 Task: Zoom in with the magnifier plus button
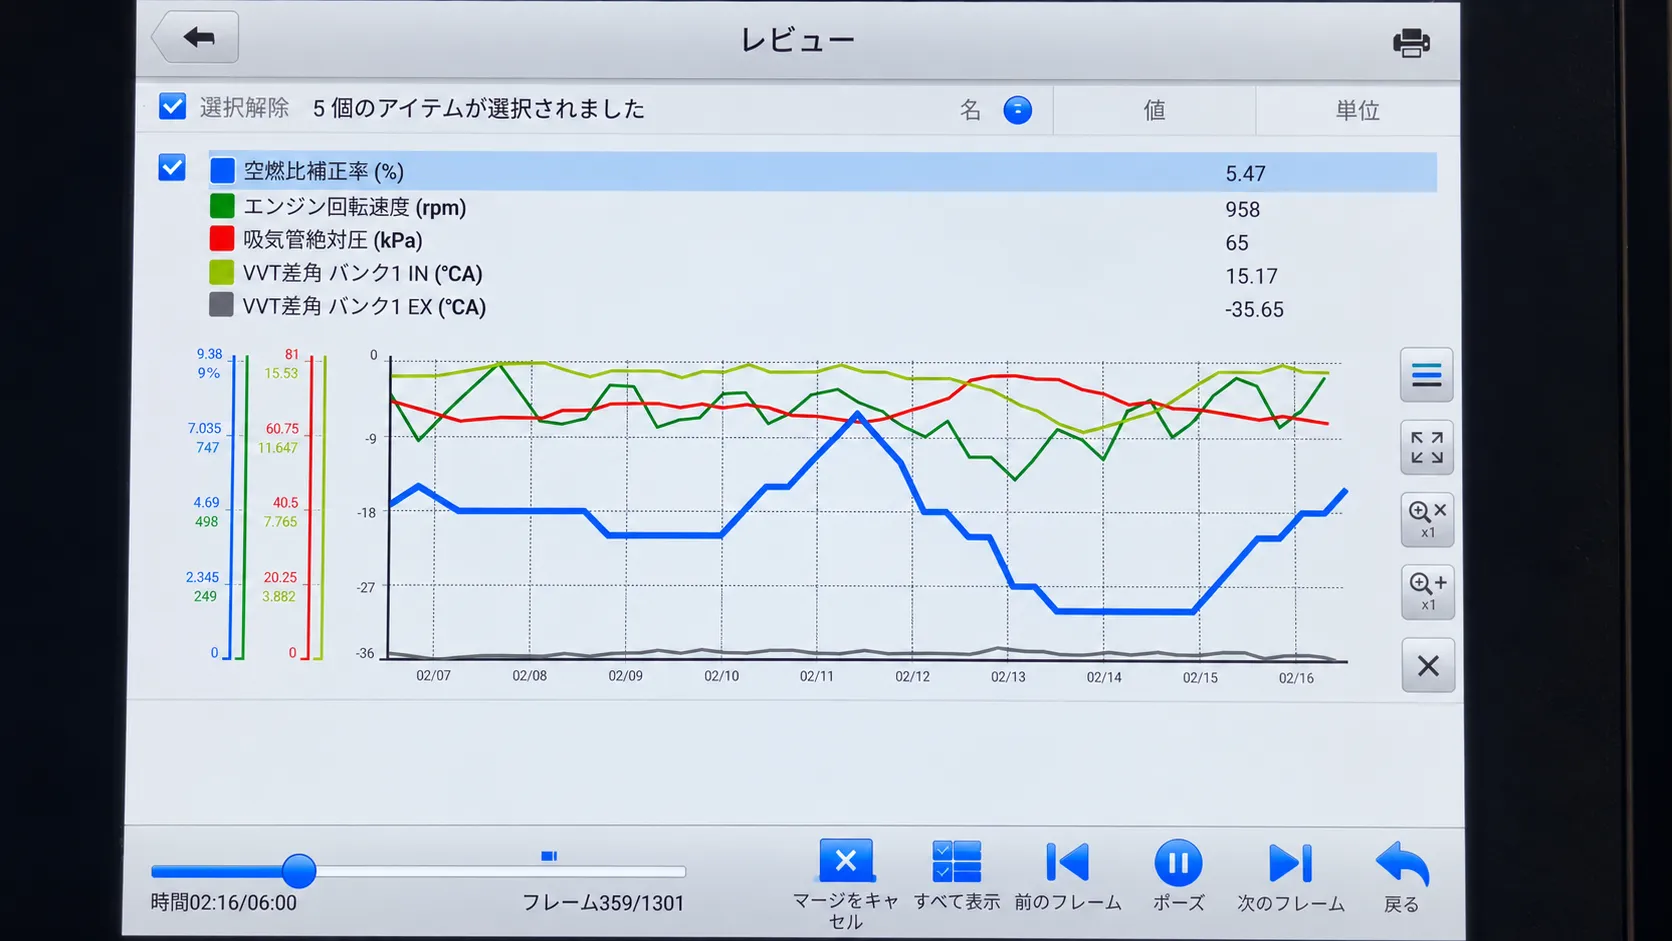point(1427,592)
